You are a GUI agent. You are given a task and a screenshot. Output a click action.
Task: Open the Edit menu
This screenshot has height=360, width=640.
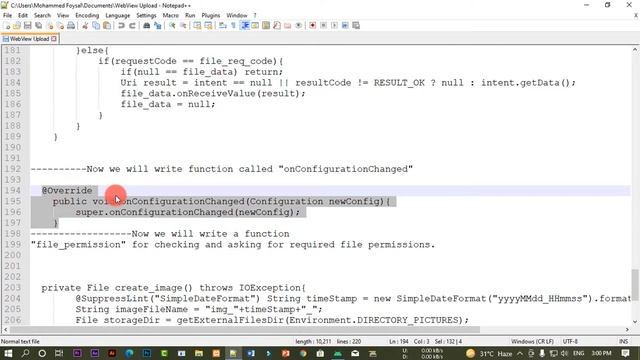click(23, 16)
